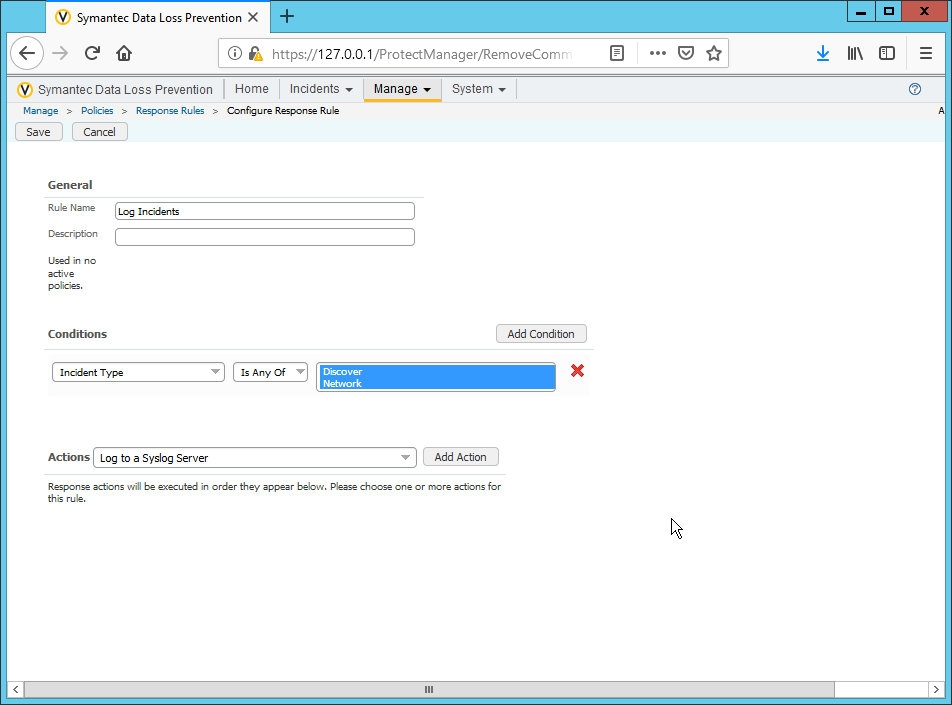
Task: Click the browser address bar URL
Action: 421,54
